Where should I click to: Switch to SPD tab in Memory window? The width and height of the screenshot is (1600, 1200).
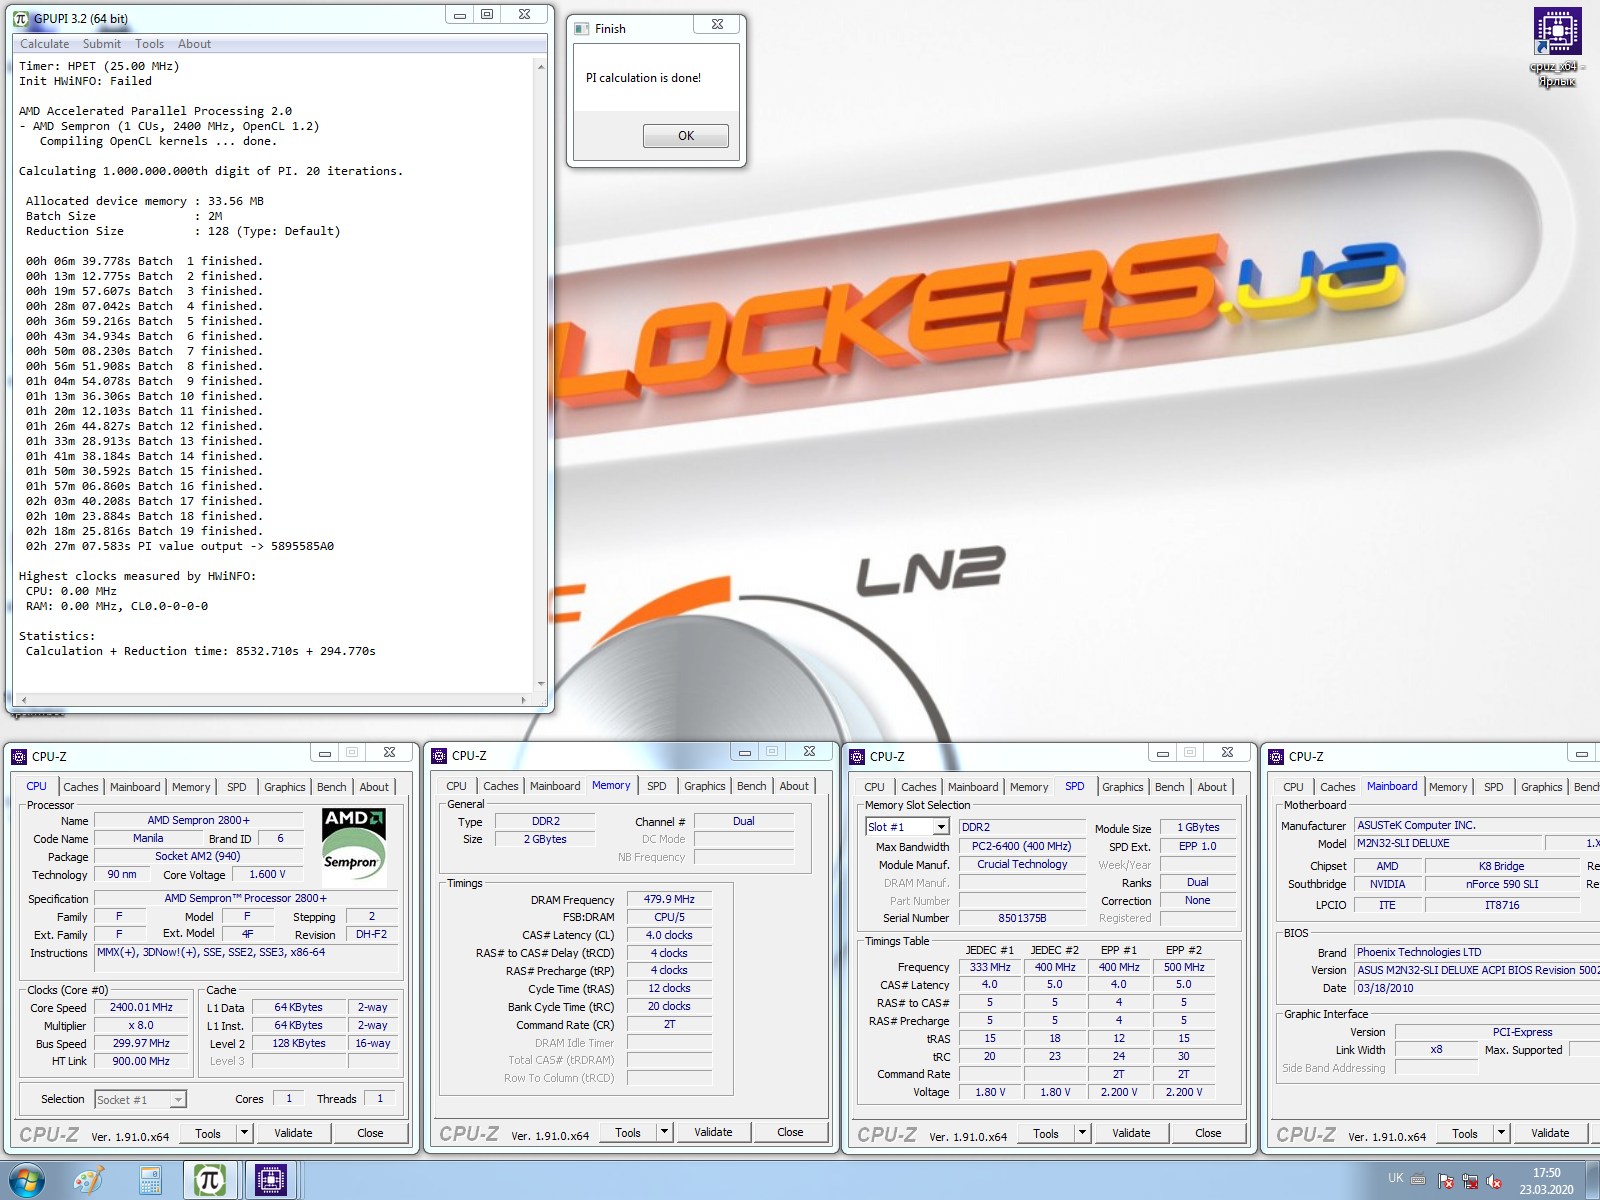tap(657, 786)
